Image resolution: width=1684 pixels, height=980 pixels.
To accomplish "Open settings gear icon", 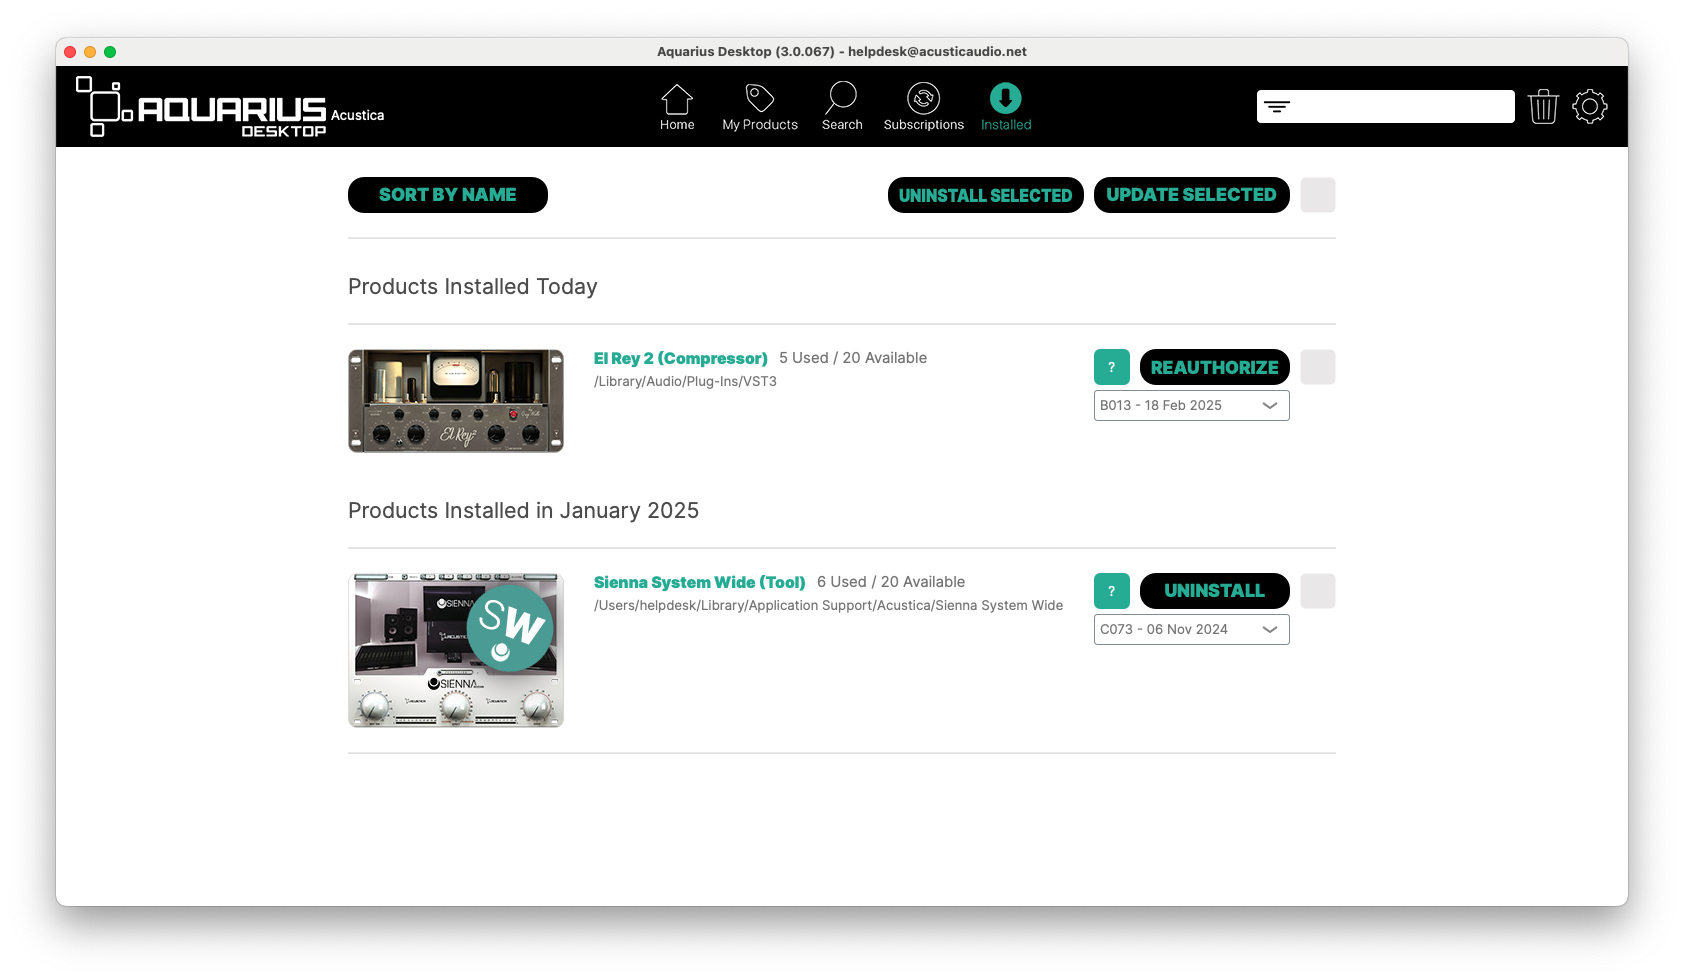I will tap(1589, 106).
